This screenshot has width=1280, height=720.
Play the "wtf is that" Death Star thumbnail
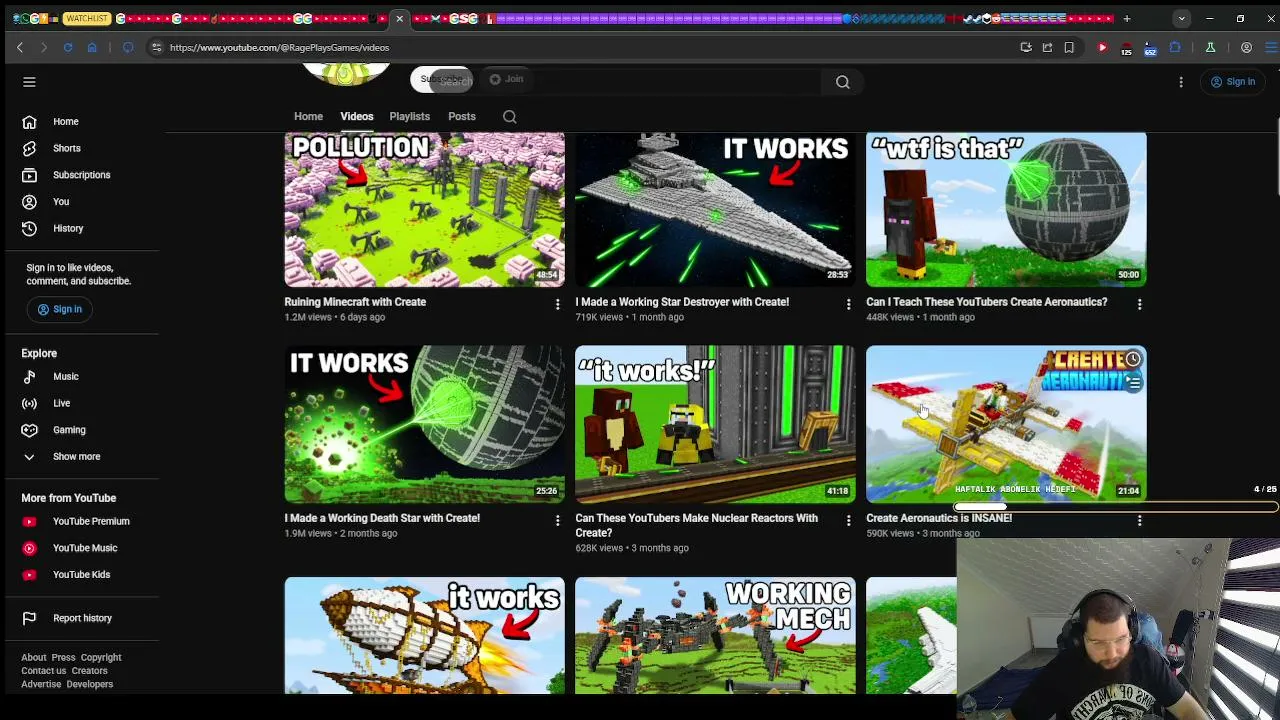[x=1006, y=209]
